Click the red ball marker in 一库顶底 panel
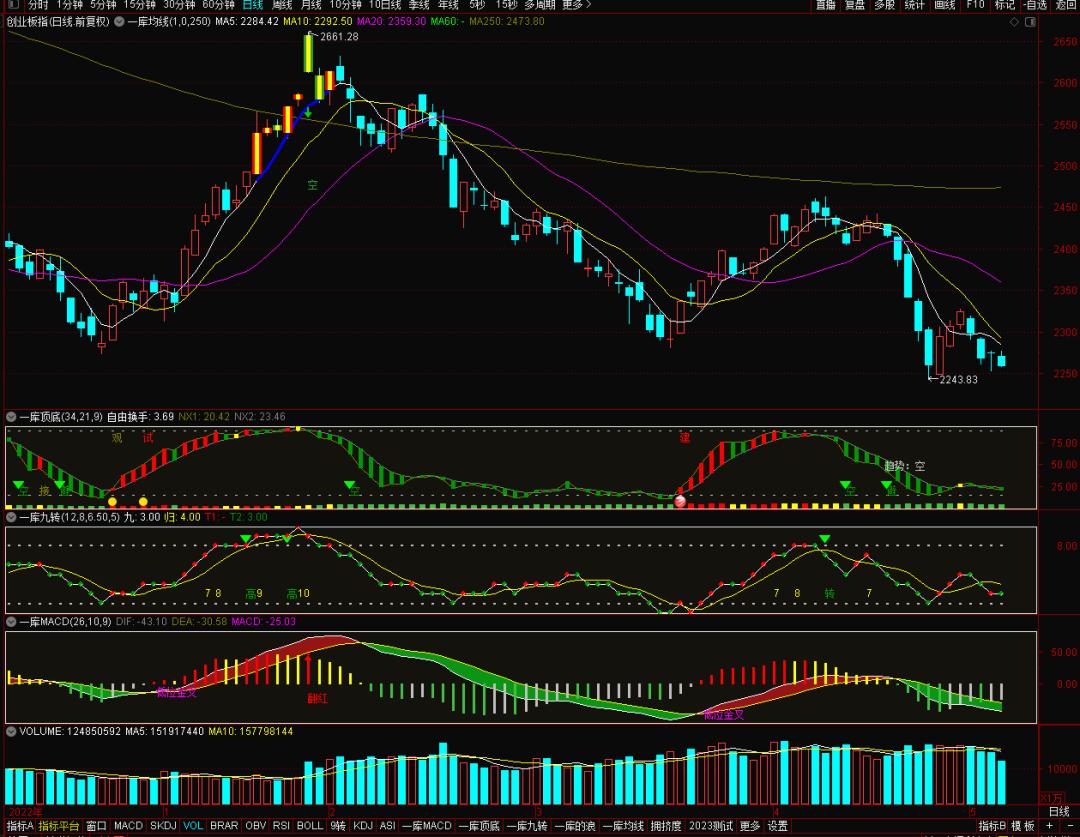Screen dimensions: 1080x837 pos(681,501)
